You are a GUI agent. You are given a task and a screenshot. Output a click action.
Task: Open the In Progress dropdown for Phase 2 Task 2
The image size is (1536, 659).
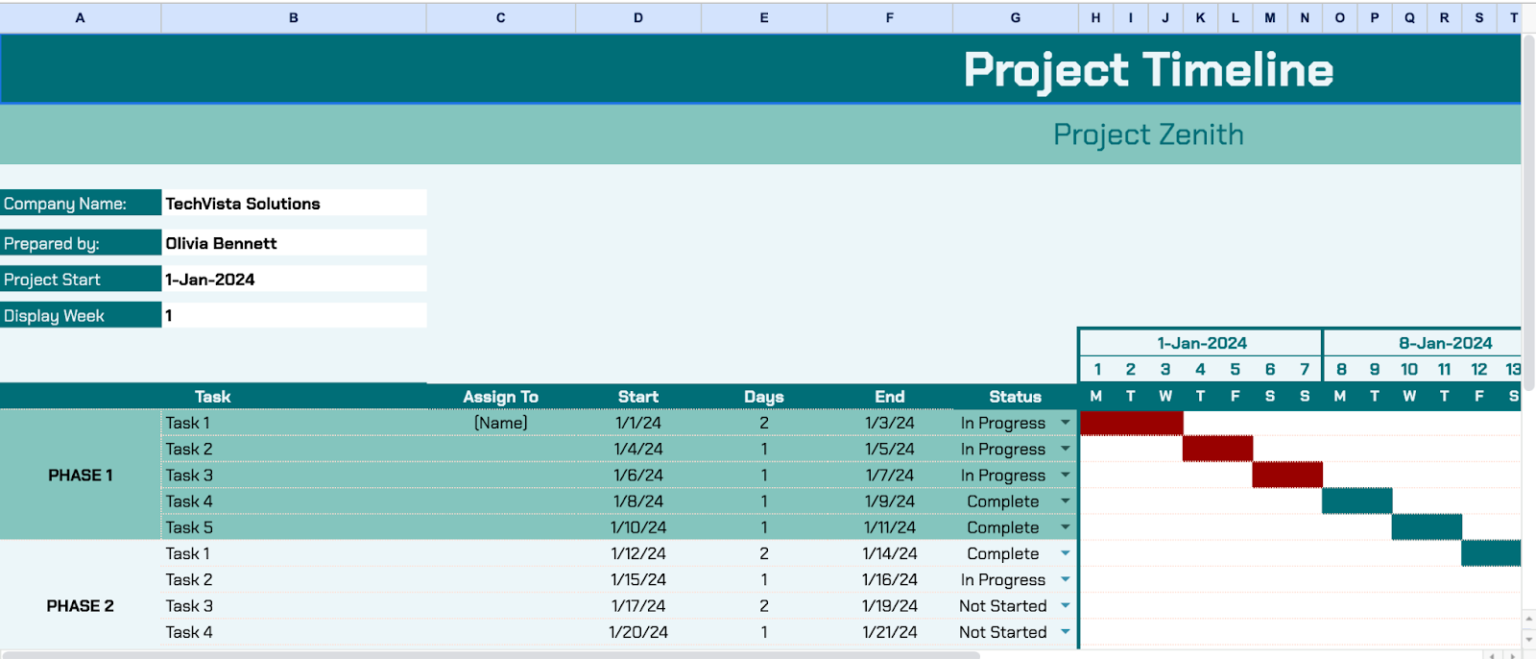(x=1065, y=579)
